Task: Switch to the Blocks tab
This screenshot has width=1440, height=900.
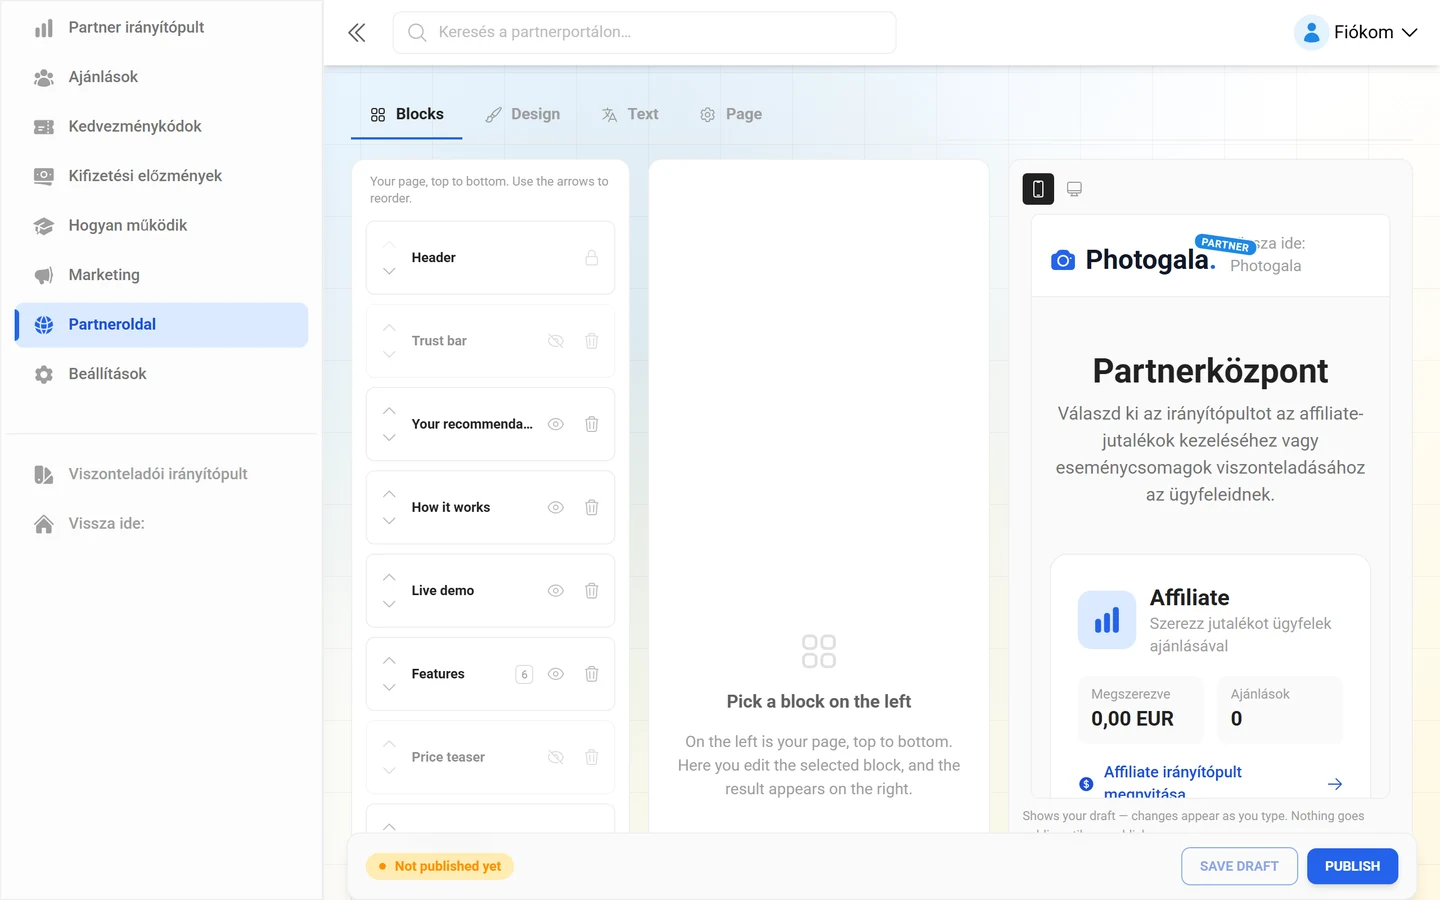Action: tap(407, 115)
